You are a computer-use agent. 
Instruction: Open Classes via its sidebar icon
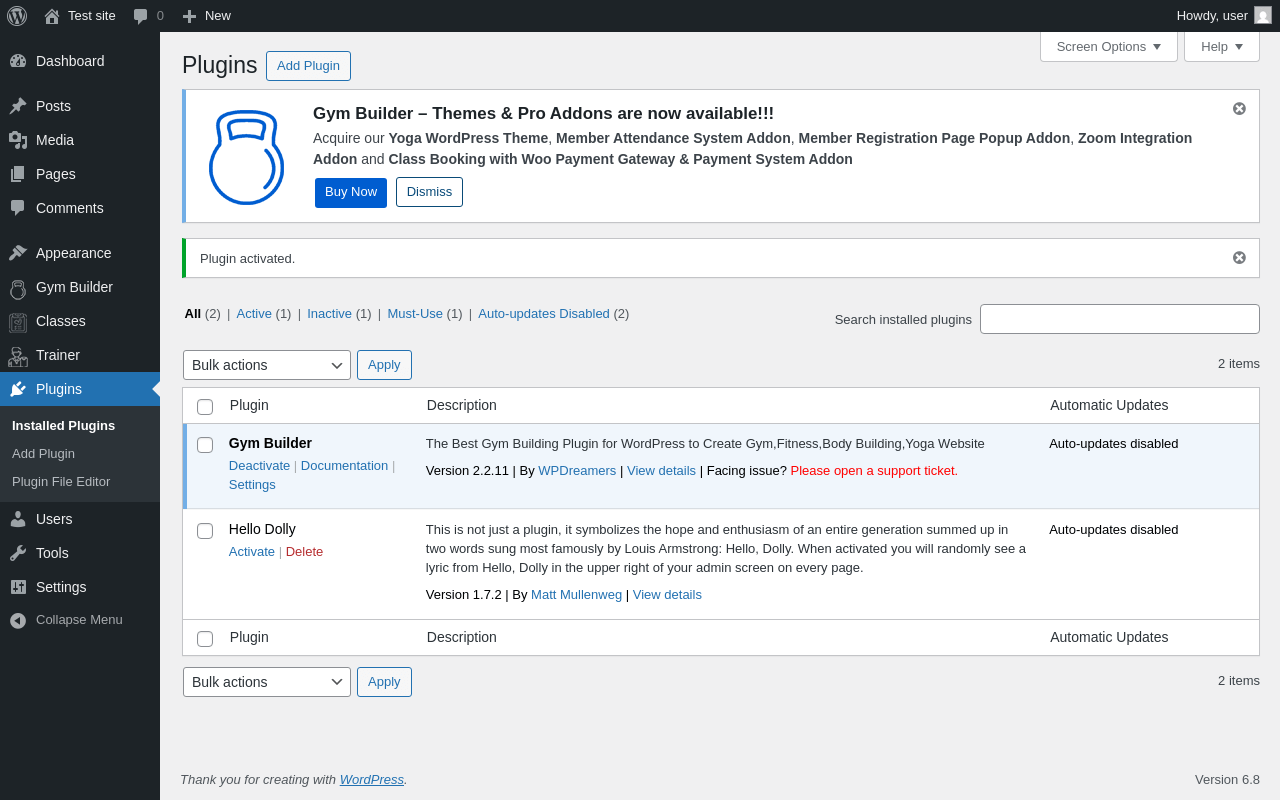pos(18,322)
